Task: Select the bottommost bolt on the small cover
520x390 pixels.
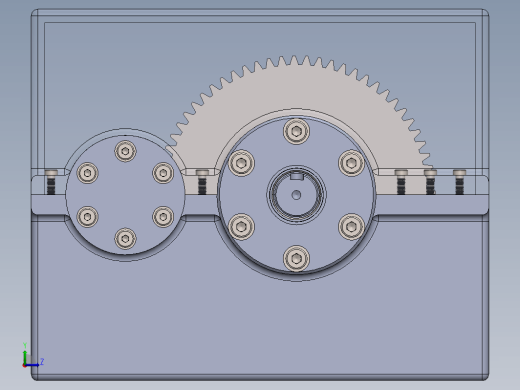Action: (x=125, y=239)
